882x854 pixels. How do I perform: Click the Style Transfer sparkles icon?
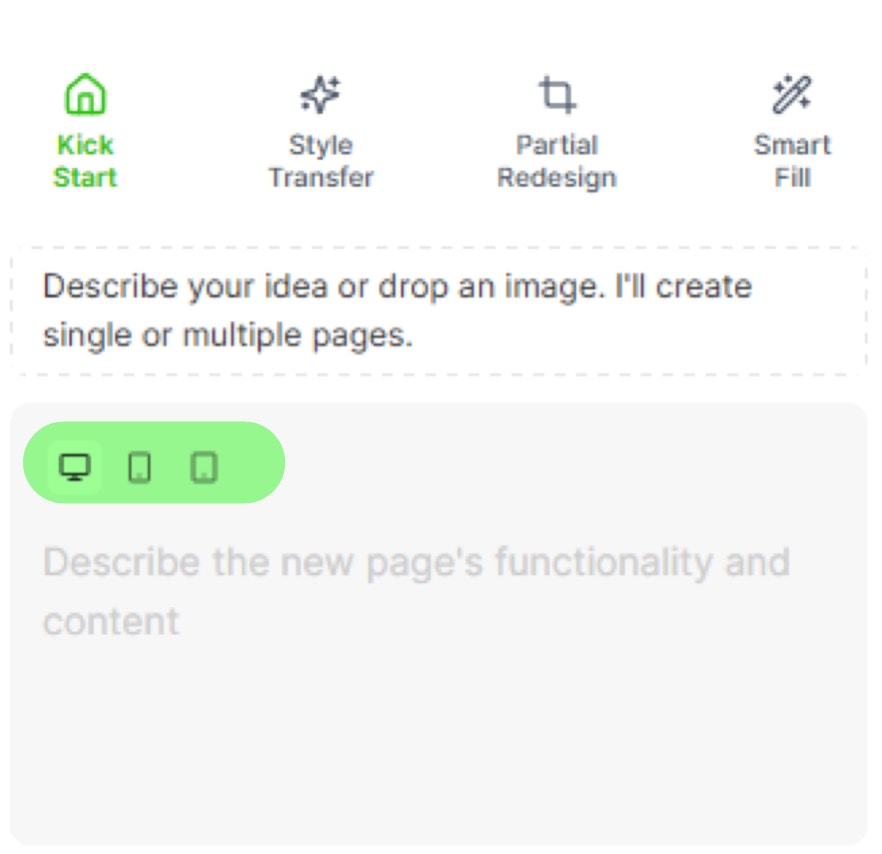[320, 93]
